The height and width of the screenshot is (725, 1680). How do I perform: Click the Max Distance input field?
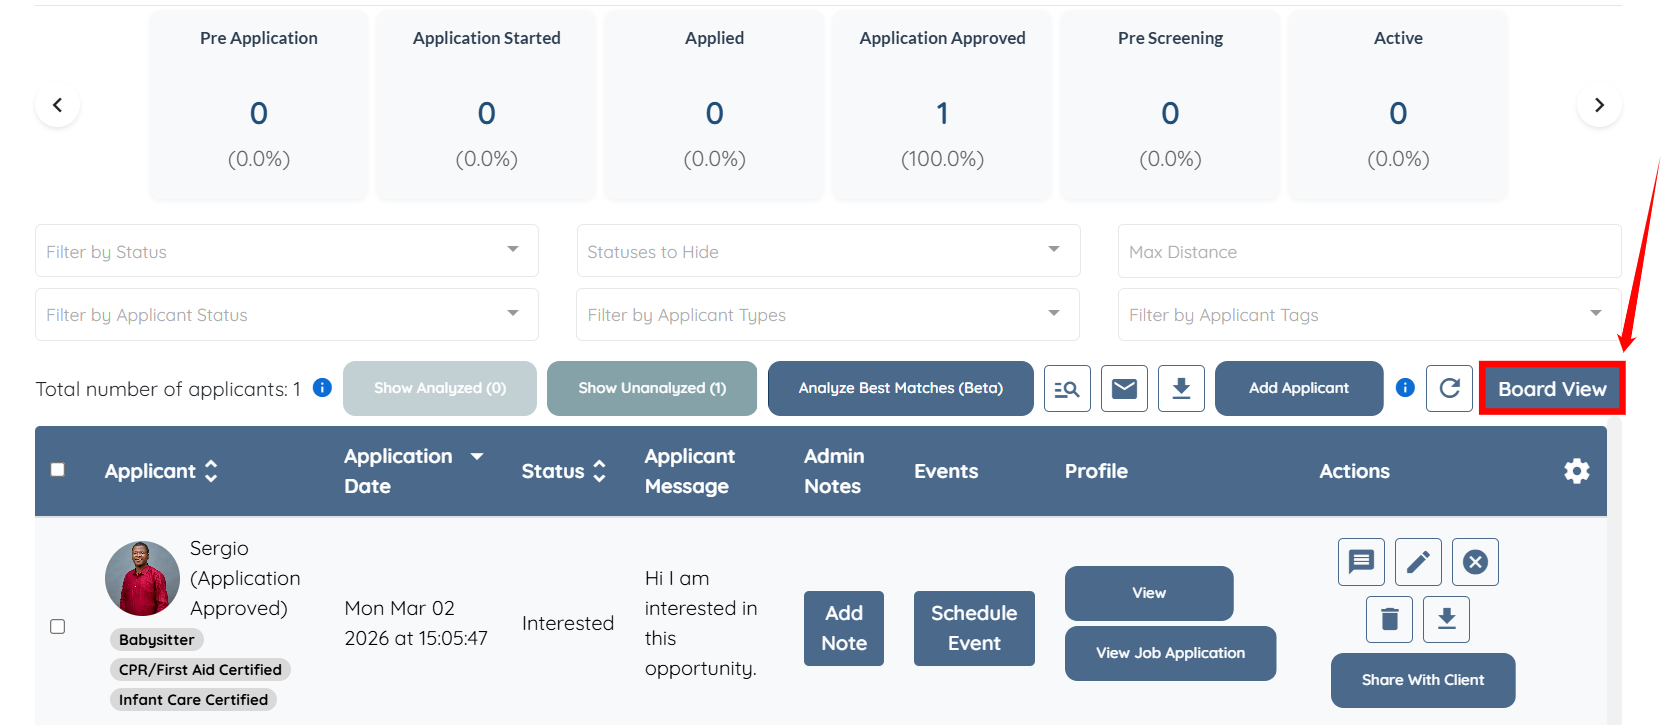point(1368,251)
